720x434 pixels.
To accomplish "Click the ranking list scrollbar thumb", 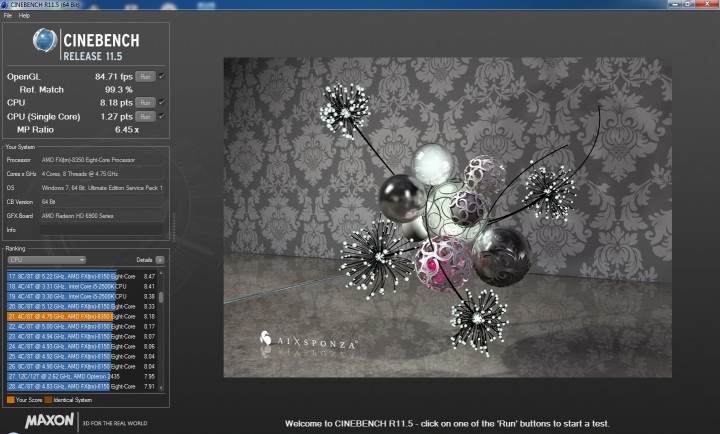I will tap(161, 297).
